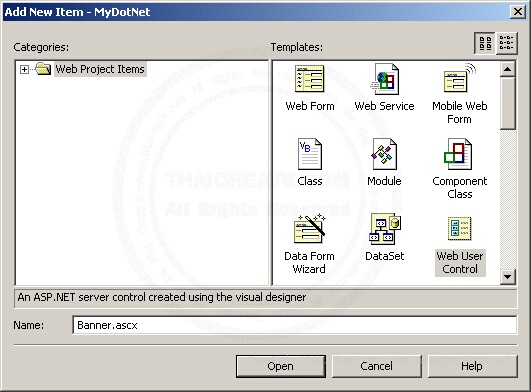The width and height of the screenshot is (531, 392).
Task: Switch to large icons view
Action: [x=485, y=43]
